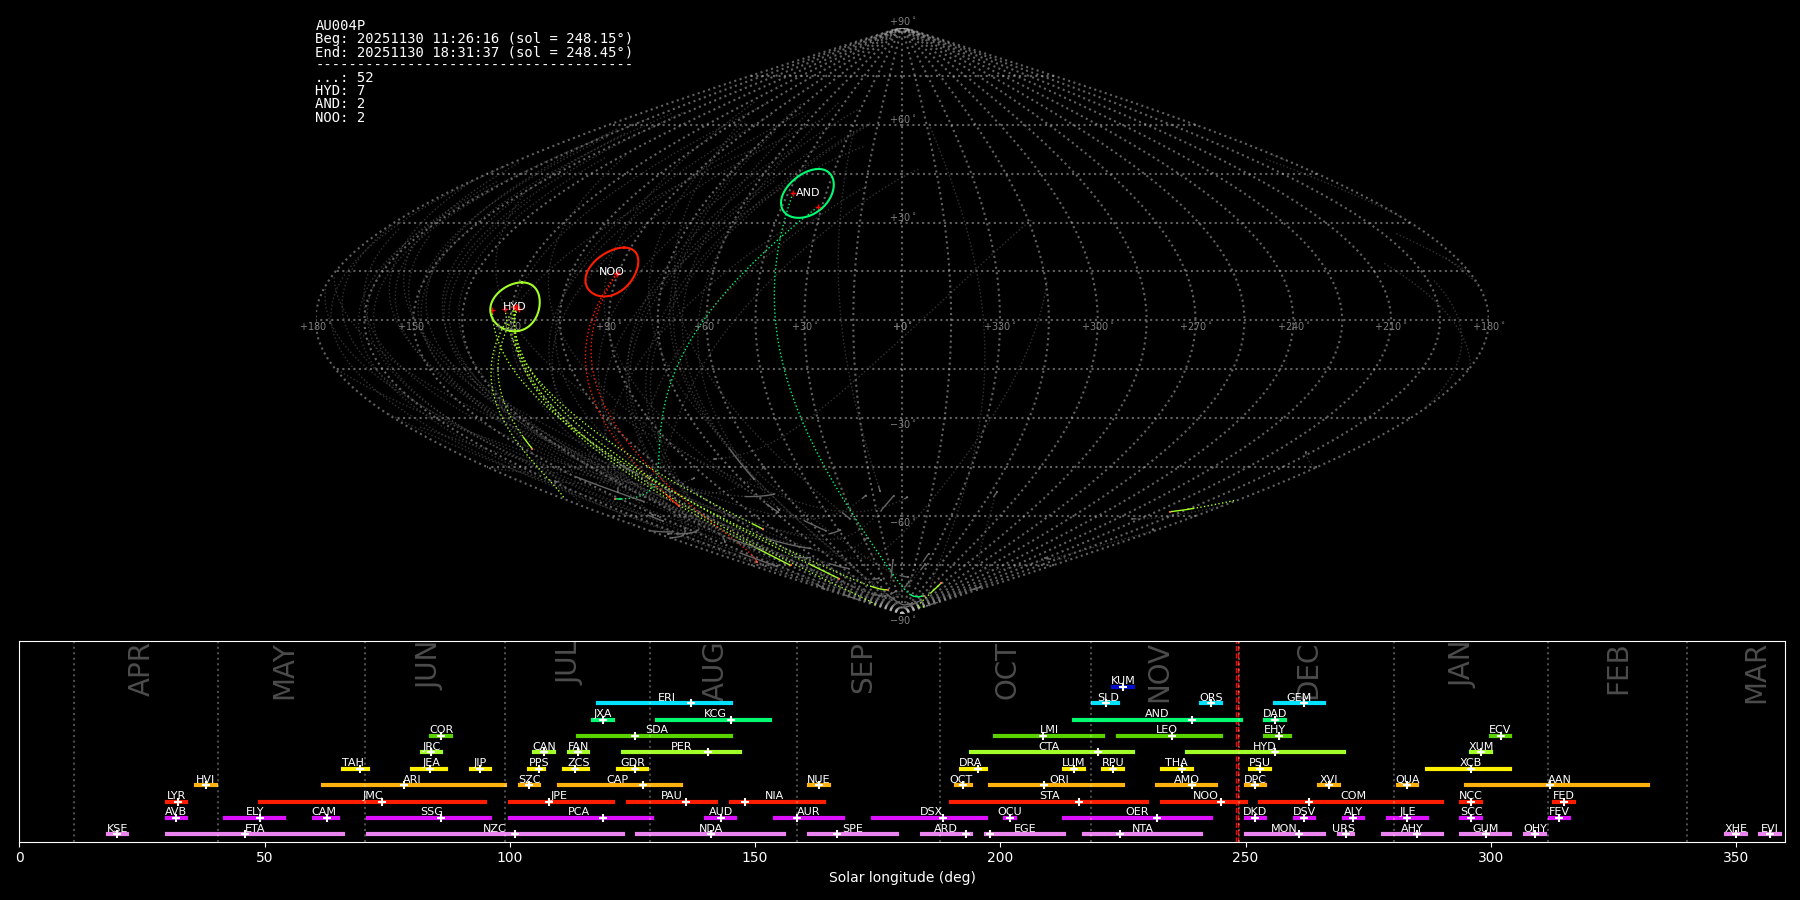1800x900 pixels.
Task: Select the AU004P station title text
Action: (x=340, y=26)
